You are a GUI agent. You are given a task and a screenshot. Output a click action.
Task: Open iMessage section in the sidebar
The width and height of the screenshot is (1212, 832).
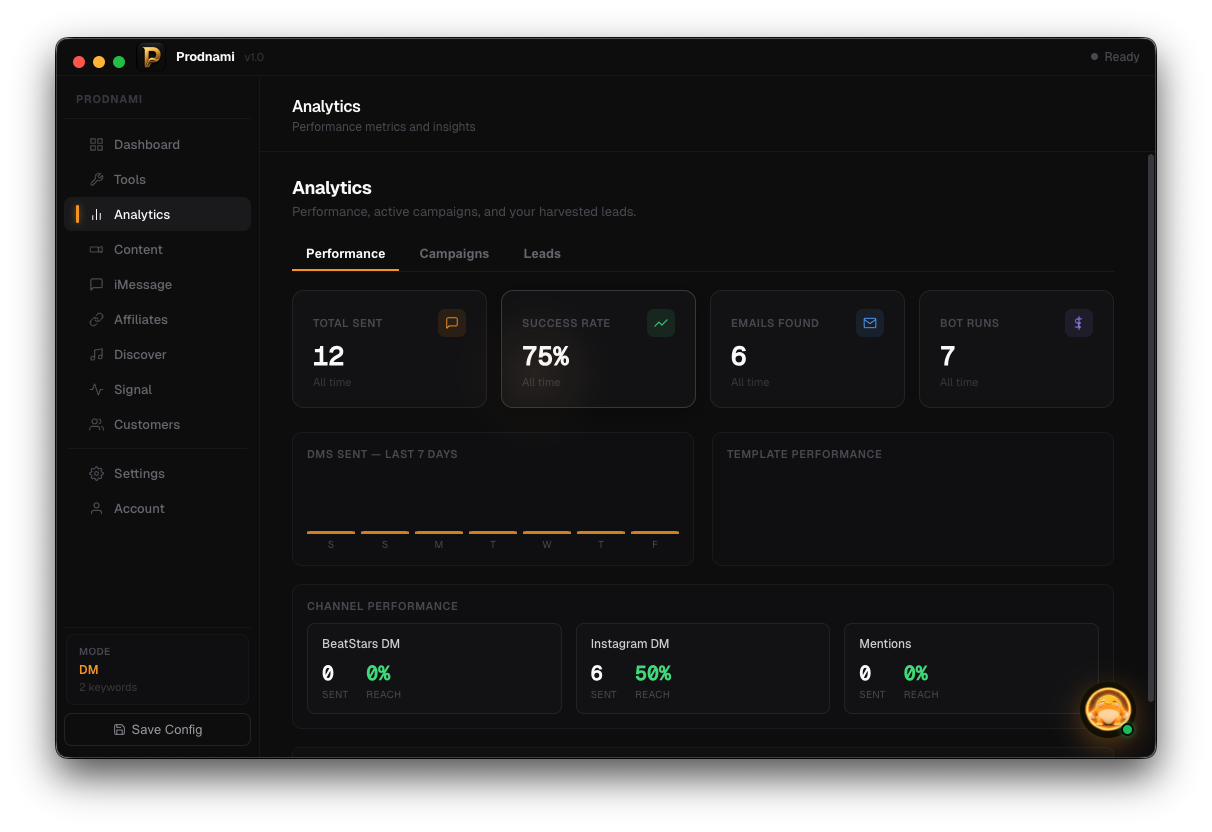(158, 285)
